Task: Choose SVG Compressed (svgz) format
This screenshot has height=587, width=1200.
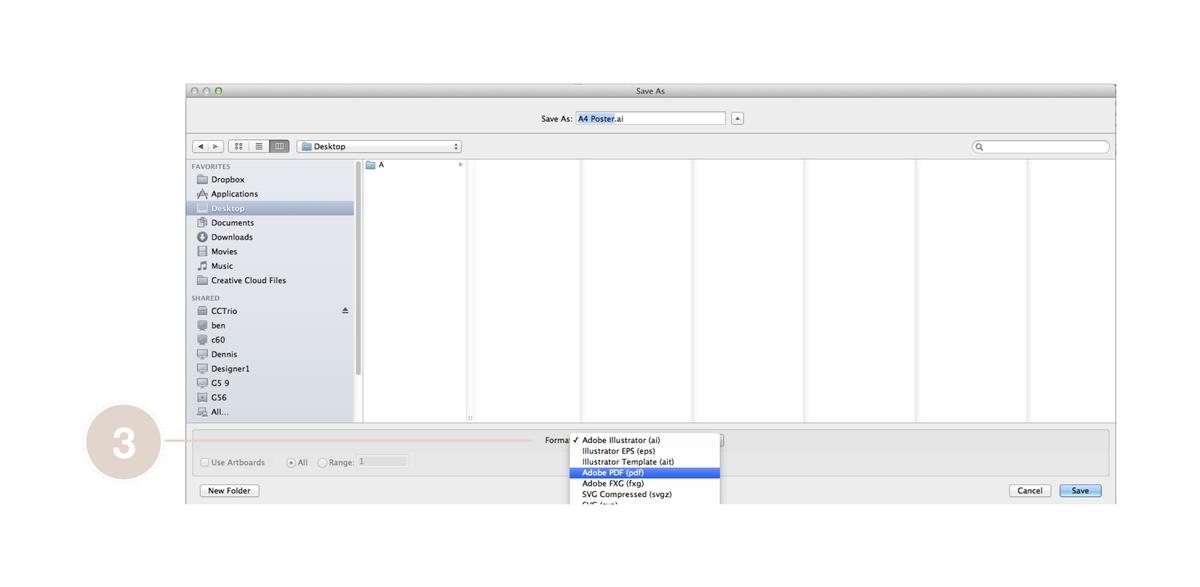Action: (x=645, y=494)
